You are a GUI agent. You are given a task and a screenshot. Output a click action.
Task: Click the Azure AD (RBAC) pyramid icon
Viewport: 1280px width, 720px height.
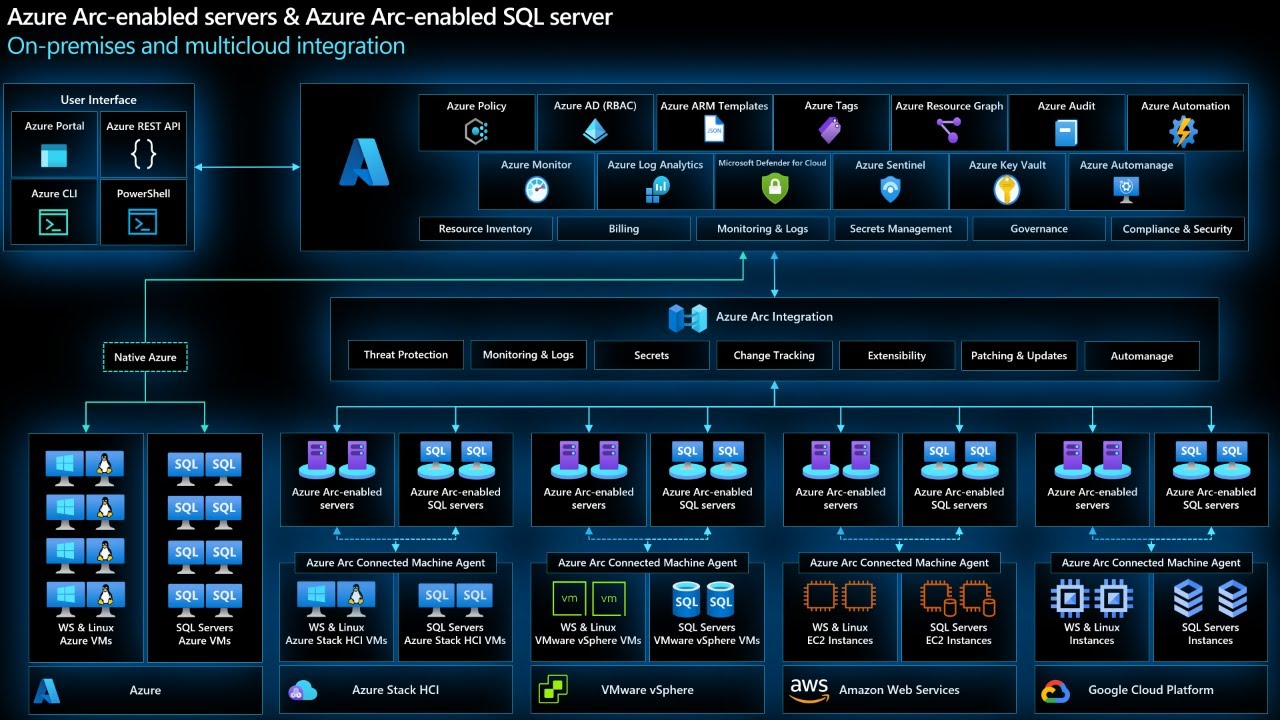click(x=595, y=130)
